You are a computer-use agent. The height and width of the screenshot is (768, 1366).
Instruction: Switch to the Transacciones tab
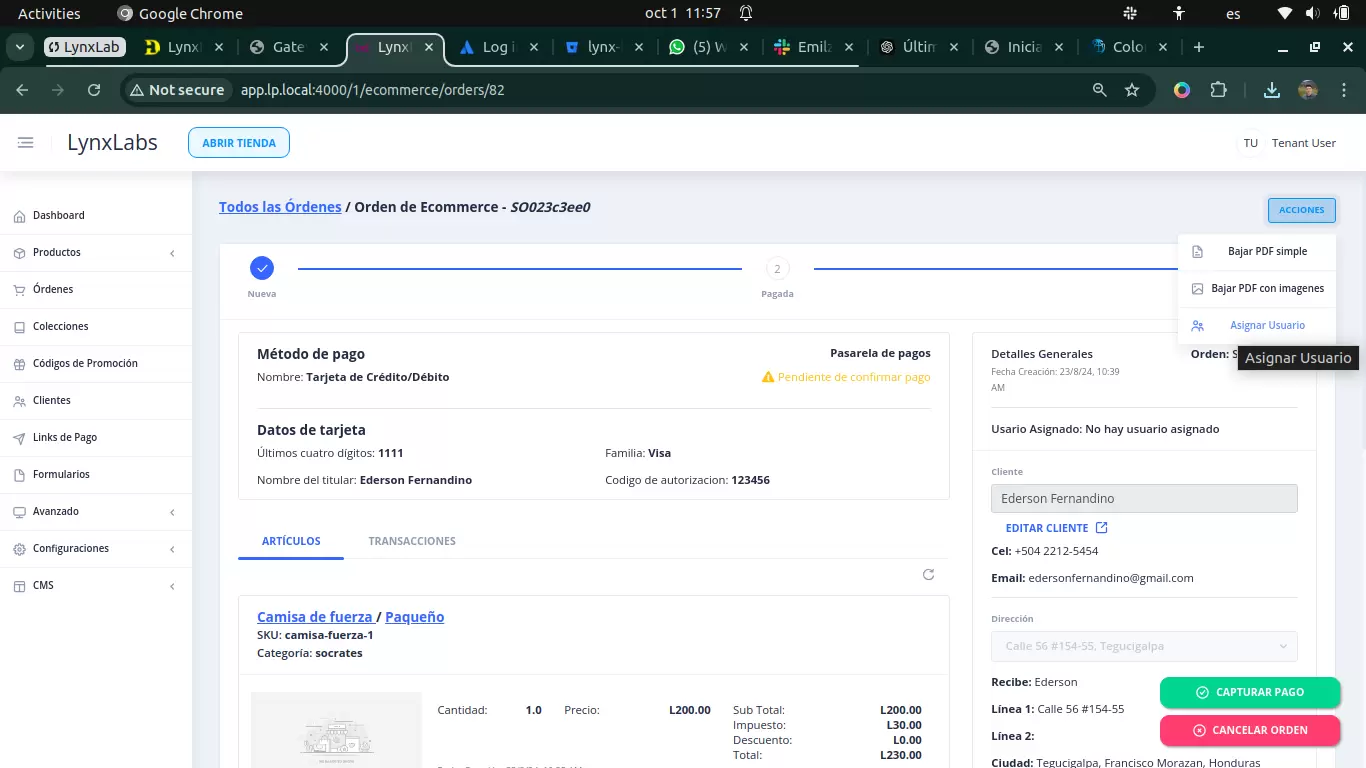pyautogui.click(x=412, y=541)
